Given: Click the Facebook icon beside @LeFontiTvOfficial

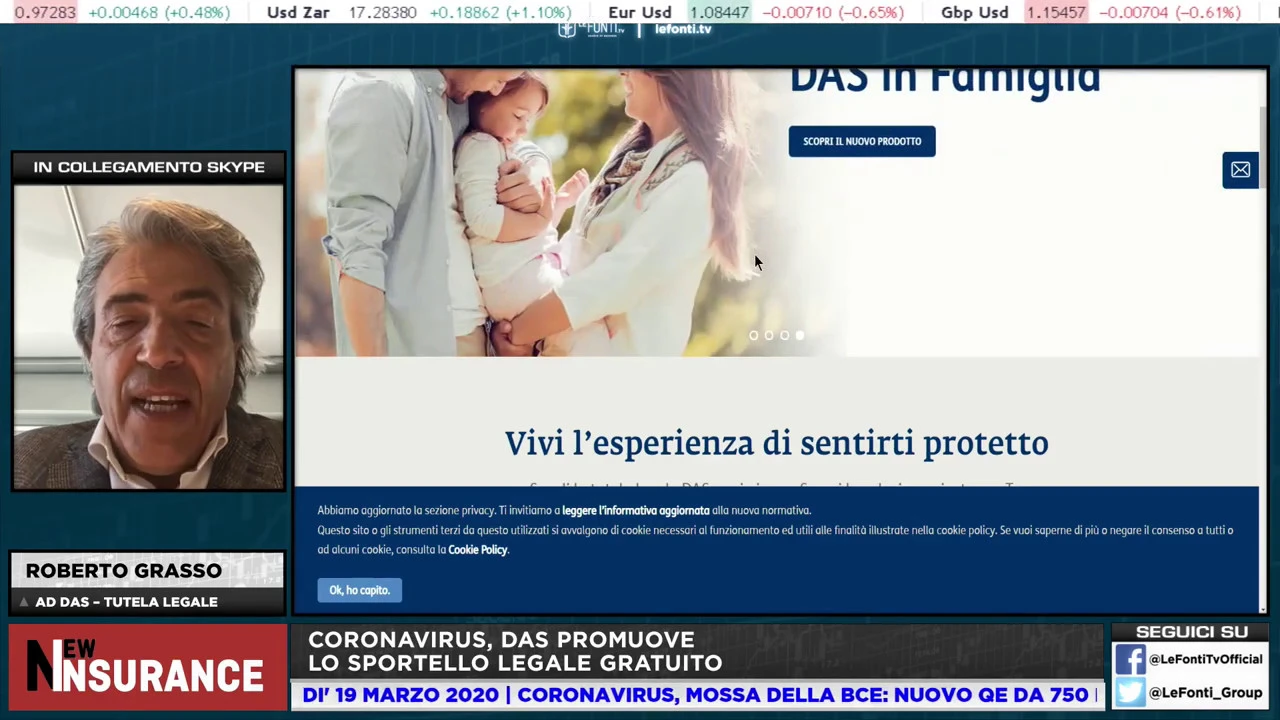Looking at the screenshot, I should tap(1129, 660).
